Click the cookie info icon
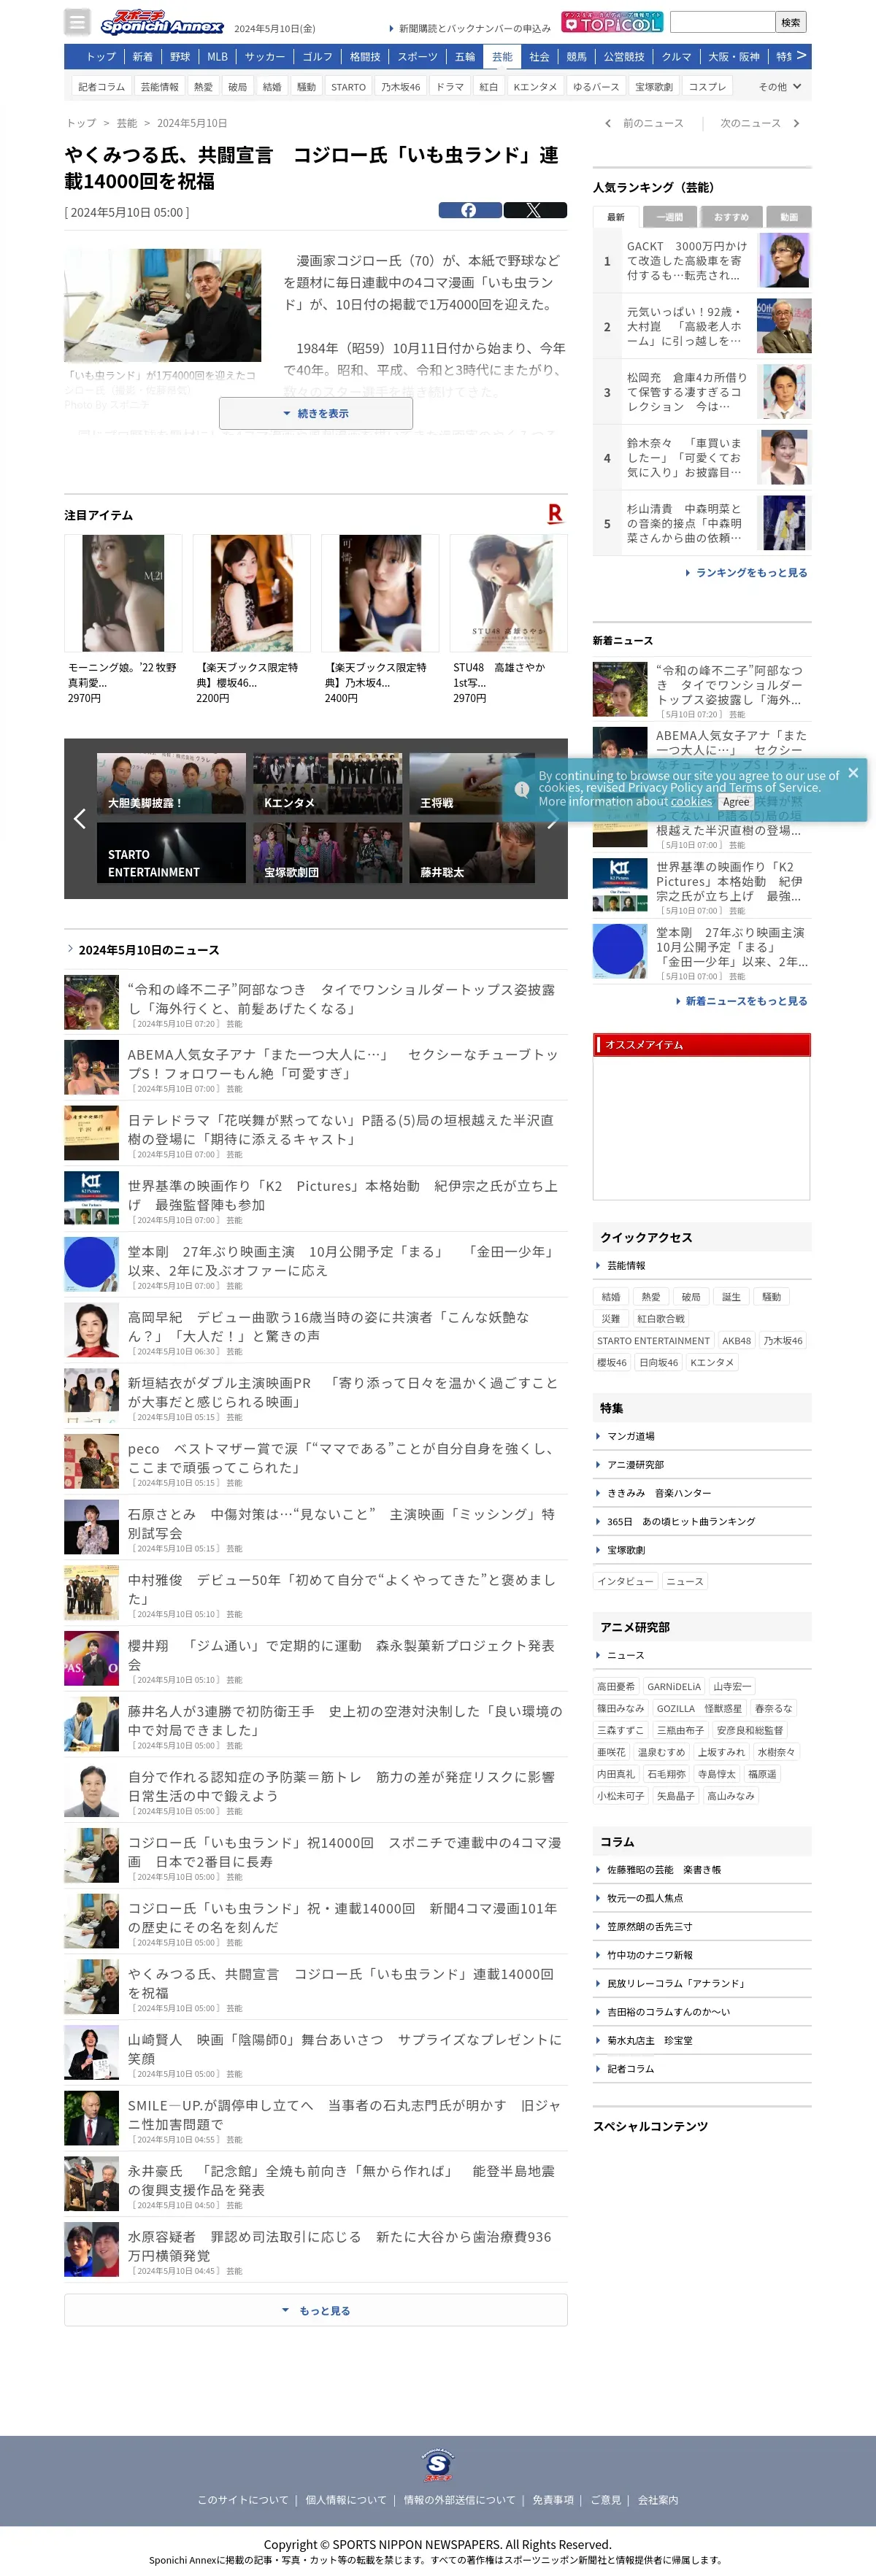The image size is (876, 2576). (x=521, y=789)
